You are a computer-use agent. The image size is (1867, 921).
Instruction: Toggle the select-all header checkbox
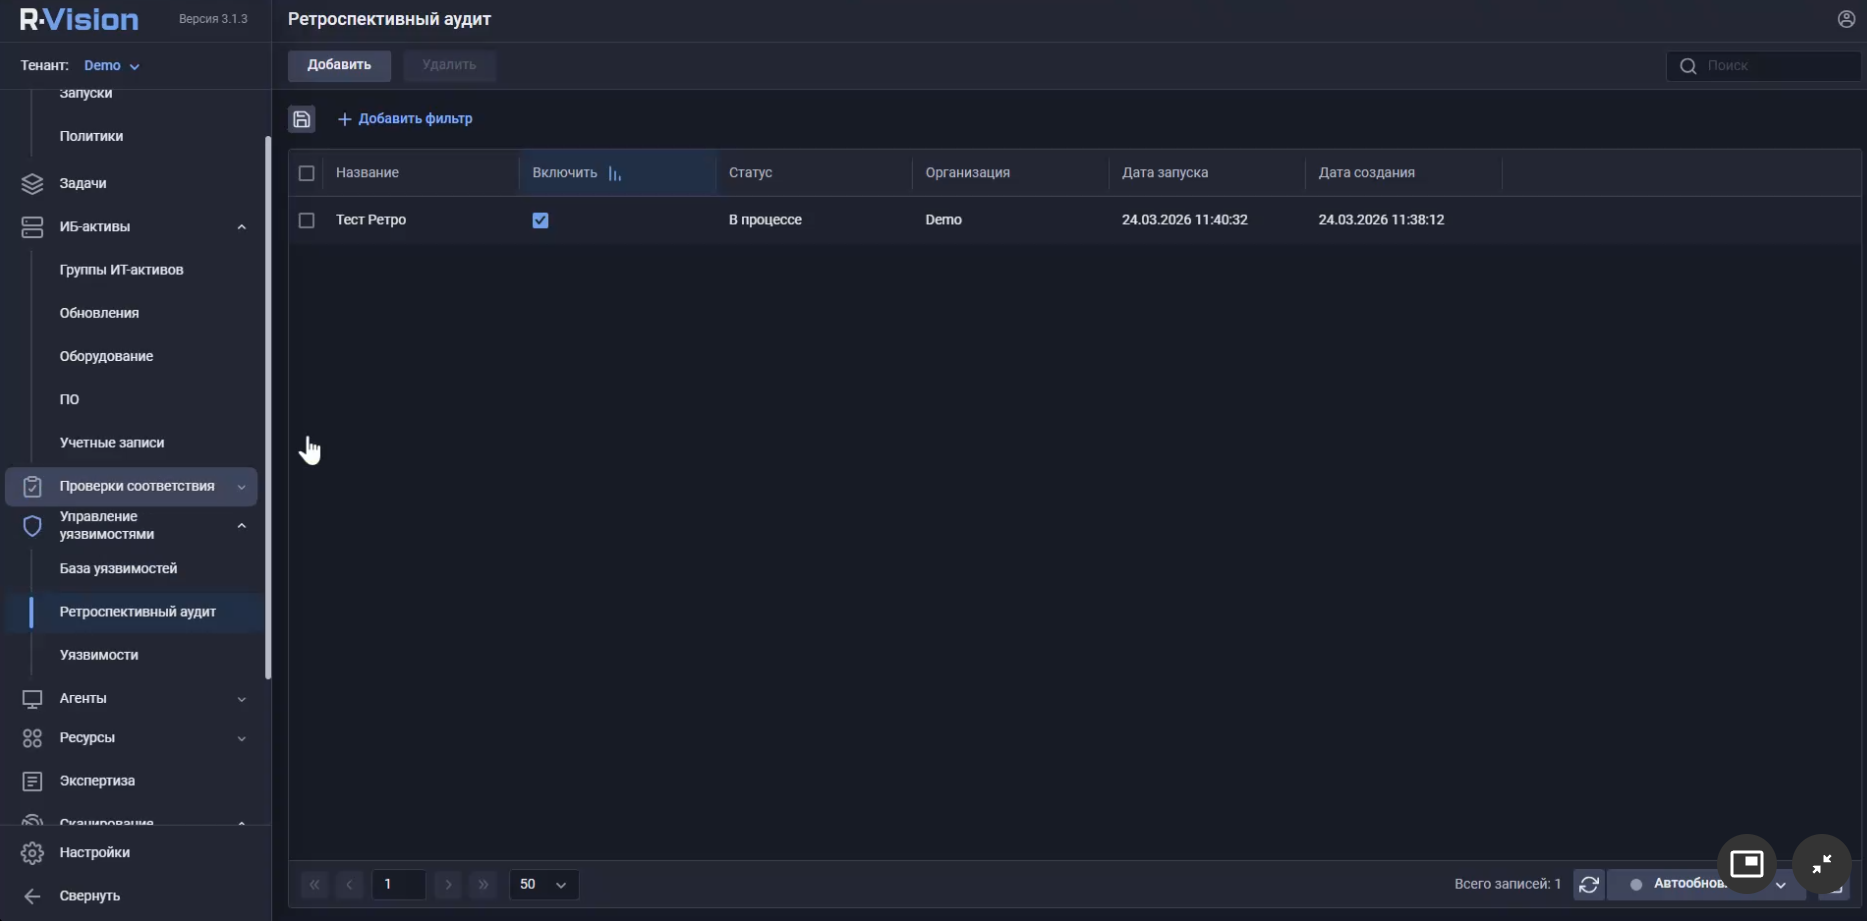(307, 173)
